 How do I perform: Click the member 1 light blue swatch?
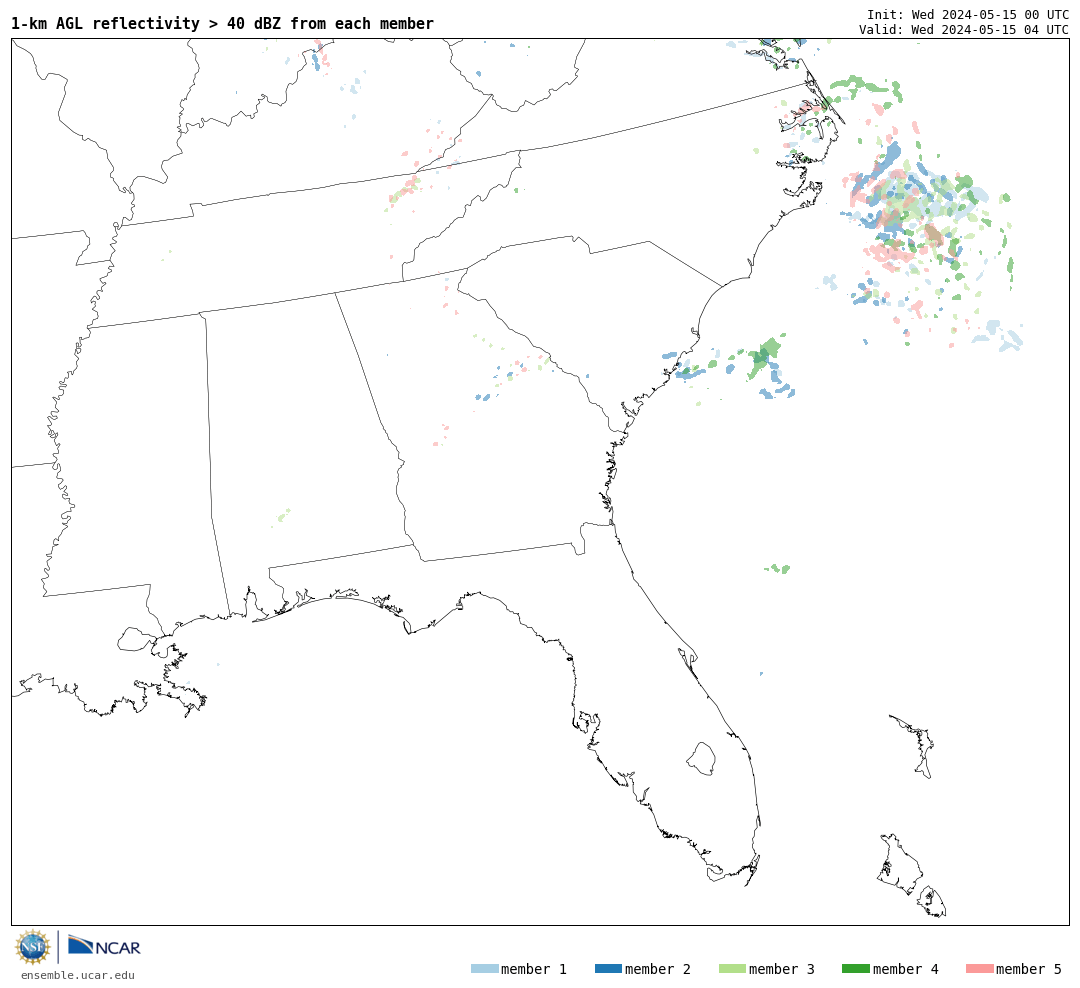pos(484,969)
